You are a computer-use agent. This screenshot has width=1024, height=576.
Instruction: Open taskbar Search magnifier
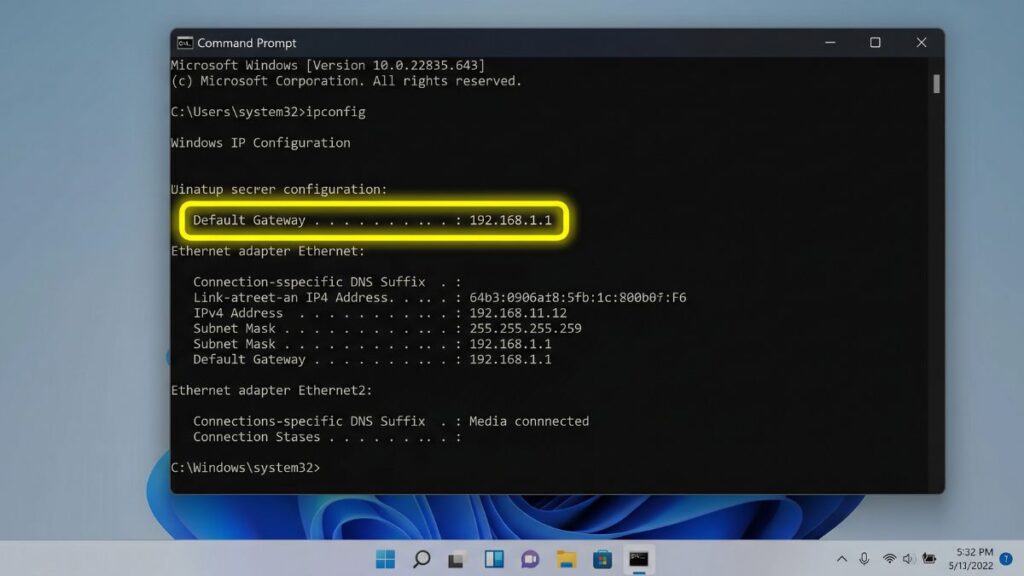click(x=422, y=559)
